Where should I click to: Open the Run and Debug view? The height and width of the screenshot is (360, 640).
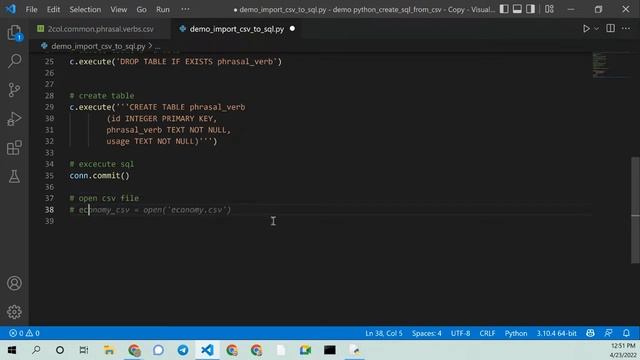click(14, 119)
